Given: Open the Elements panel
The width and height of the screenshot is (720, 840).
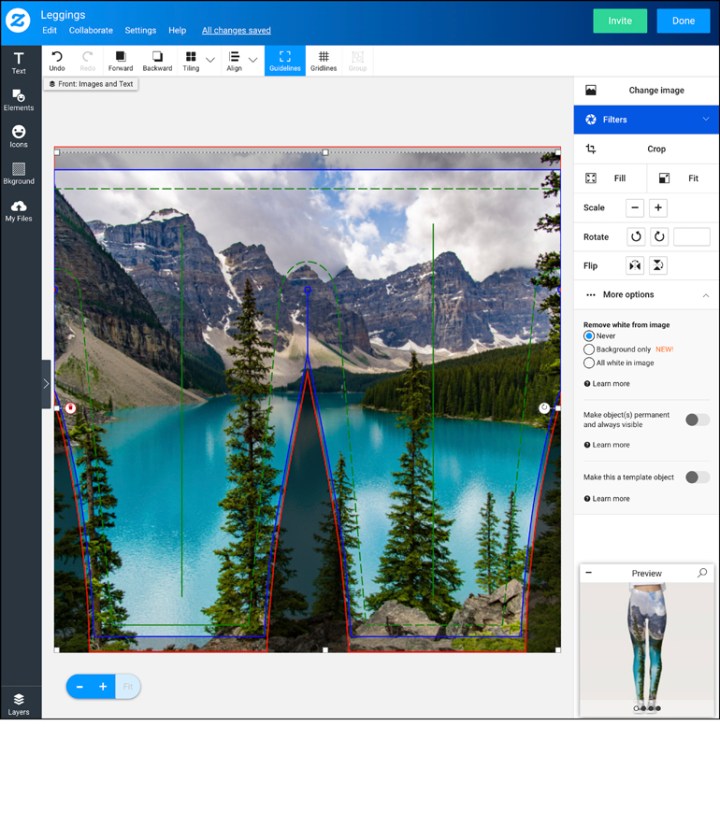Looking at the screenshot, I should (x=18, y=99).
